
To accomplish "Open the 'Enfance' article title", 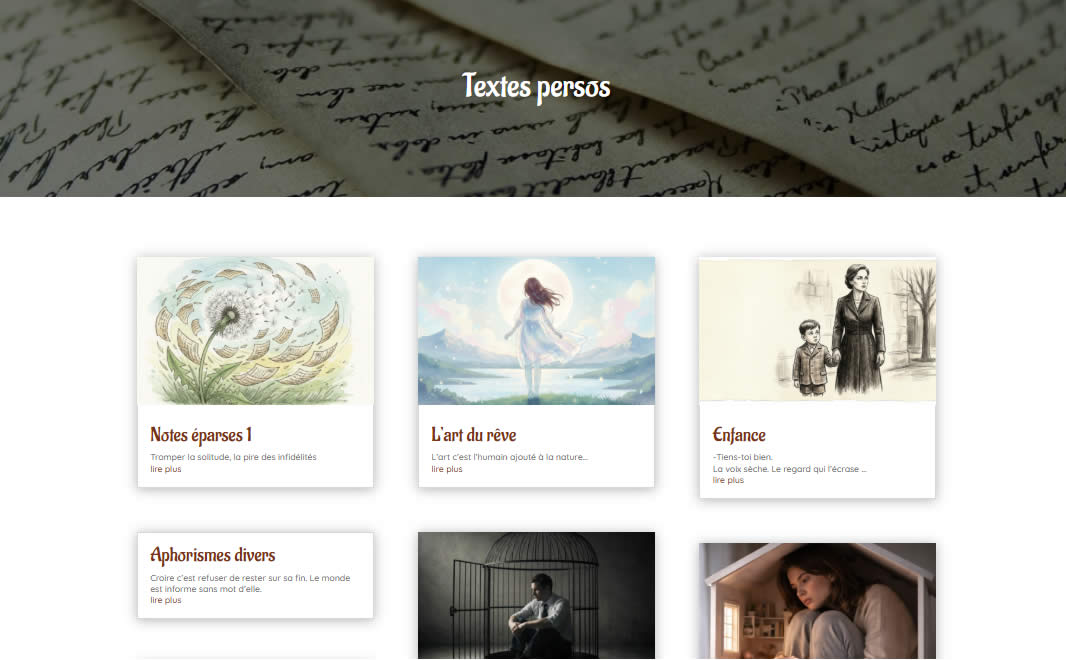I will (x=739, y=434).
